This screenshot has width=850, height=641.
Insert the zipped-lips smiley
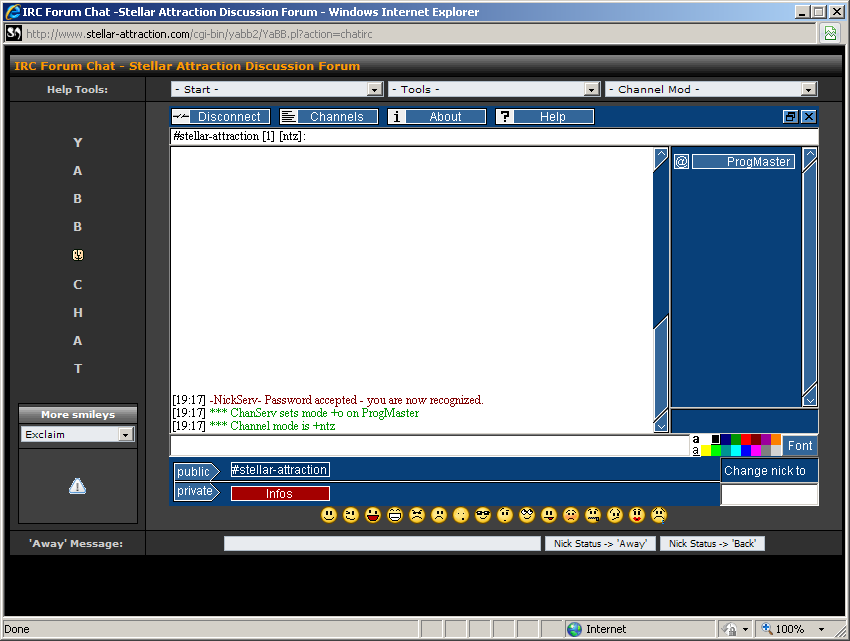(593, 515)
